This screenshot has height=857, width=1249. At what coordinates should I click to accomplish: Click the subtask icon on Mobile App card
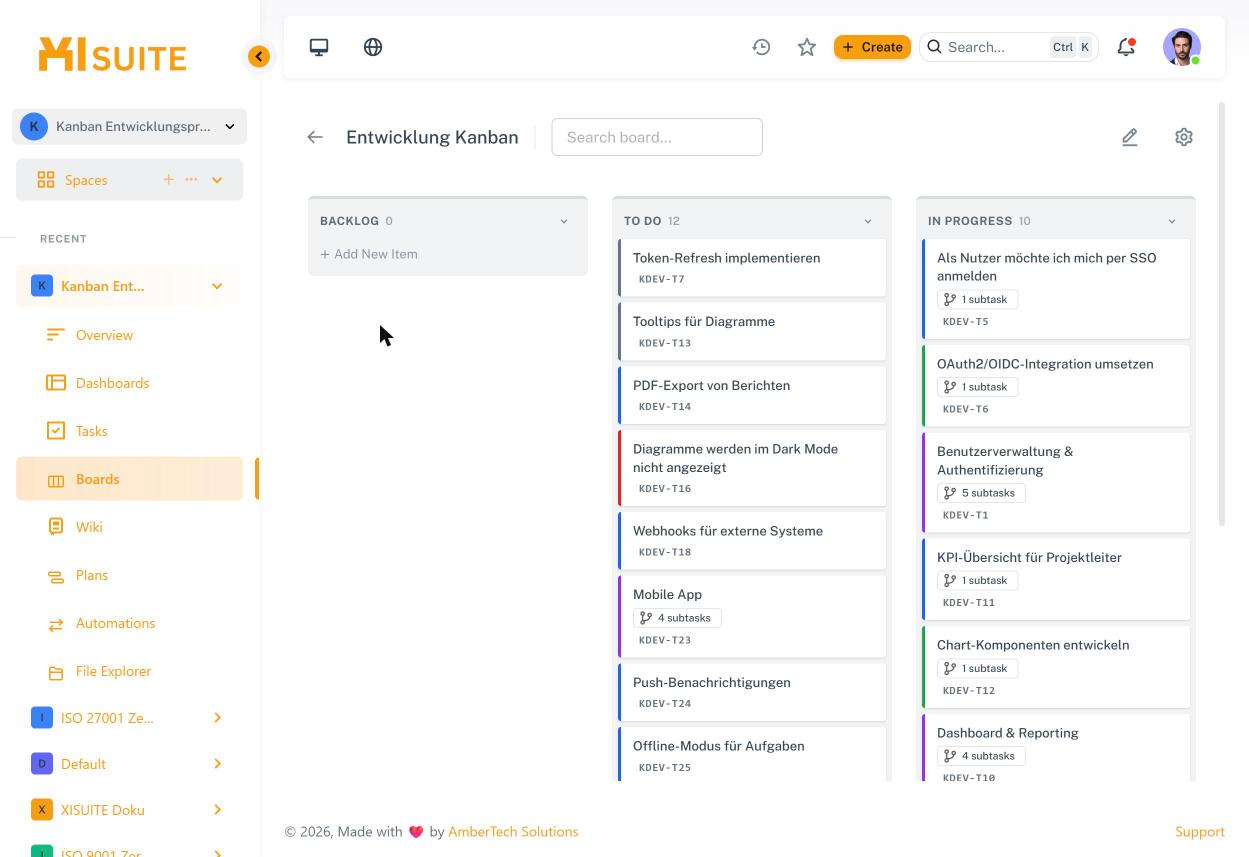click(646, 618)
